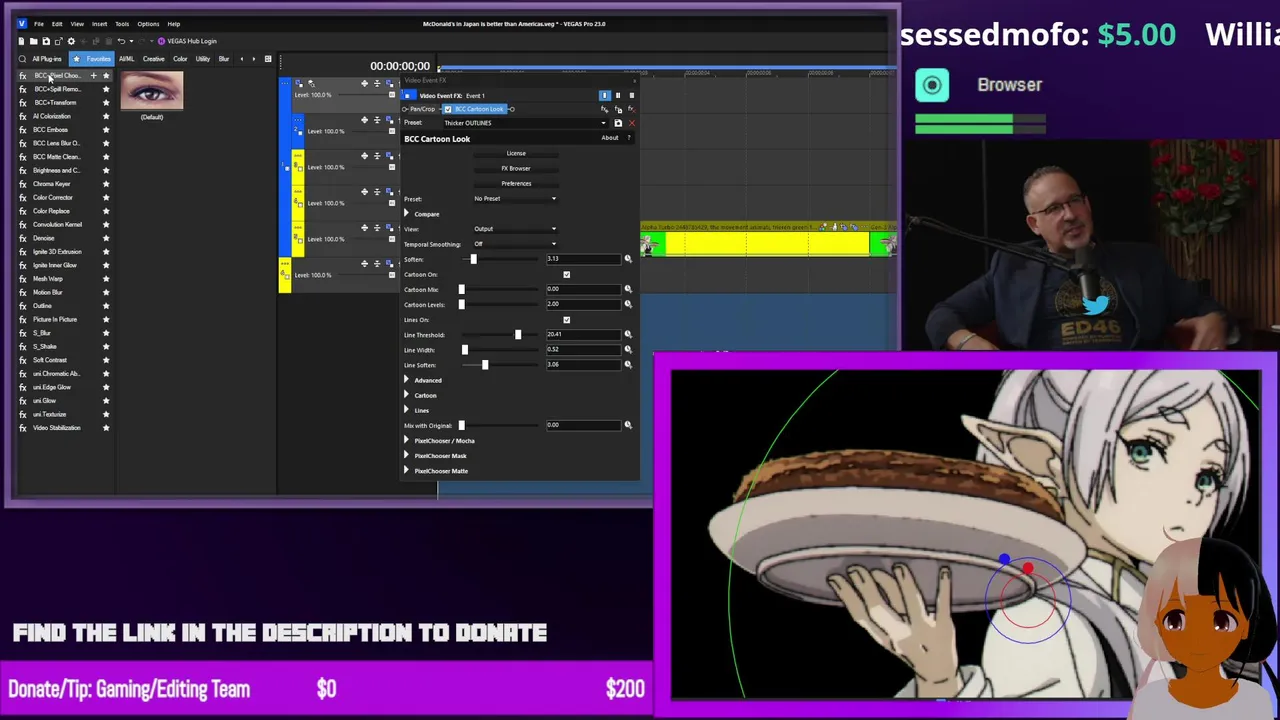Open the VEGAS settings gear icon
1280x720 pixels.
pos(71,41)
